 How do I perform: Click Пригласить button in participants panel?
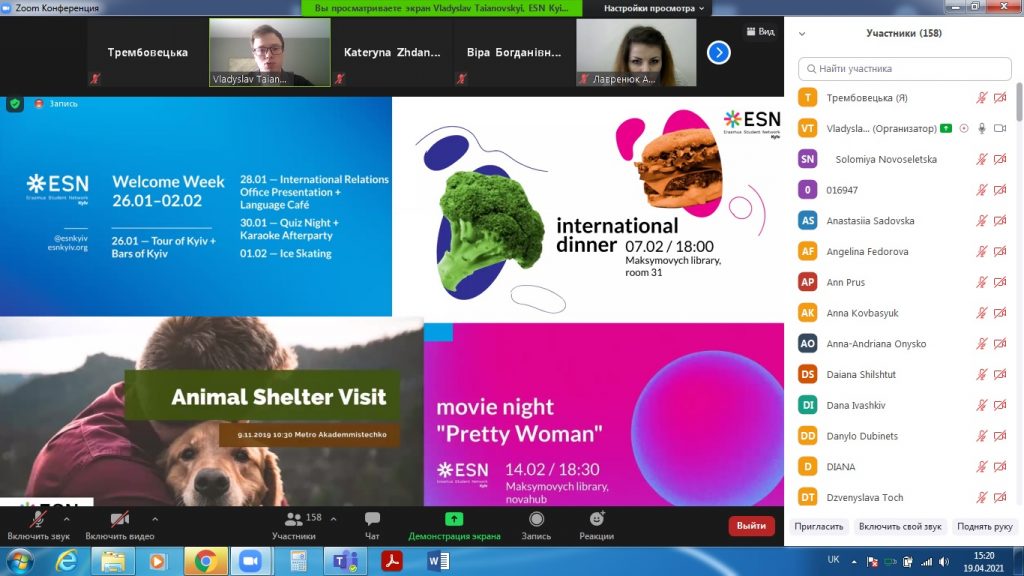[819, 526]
